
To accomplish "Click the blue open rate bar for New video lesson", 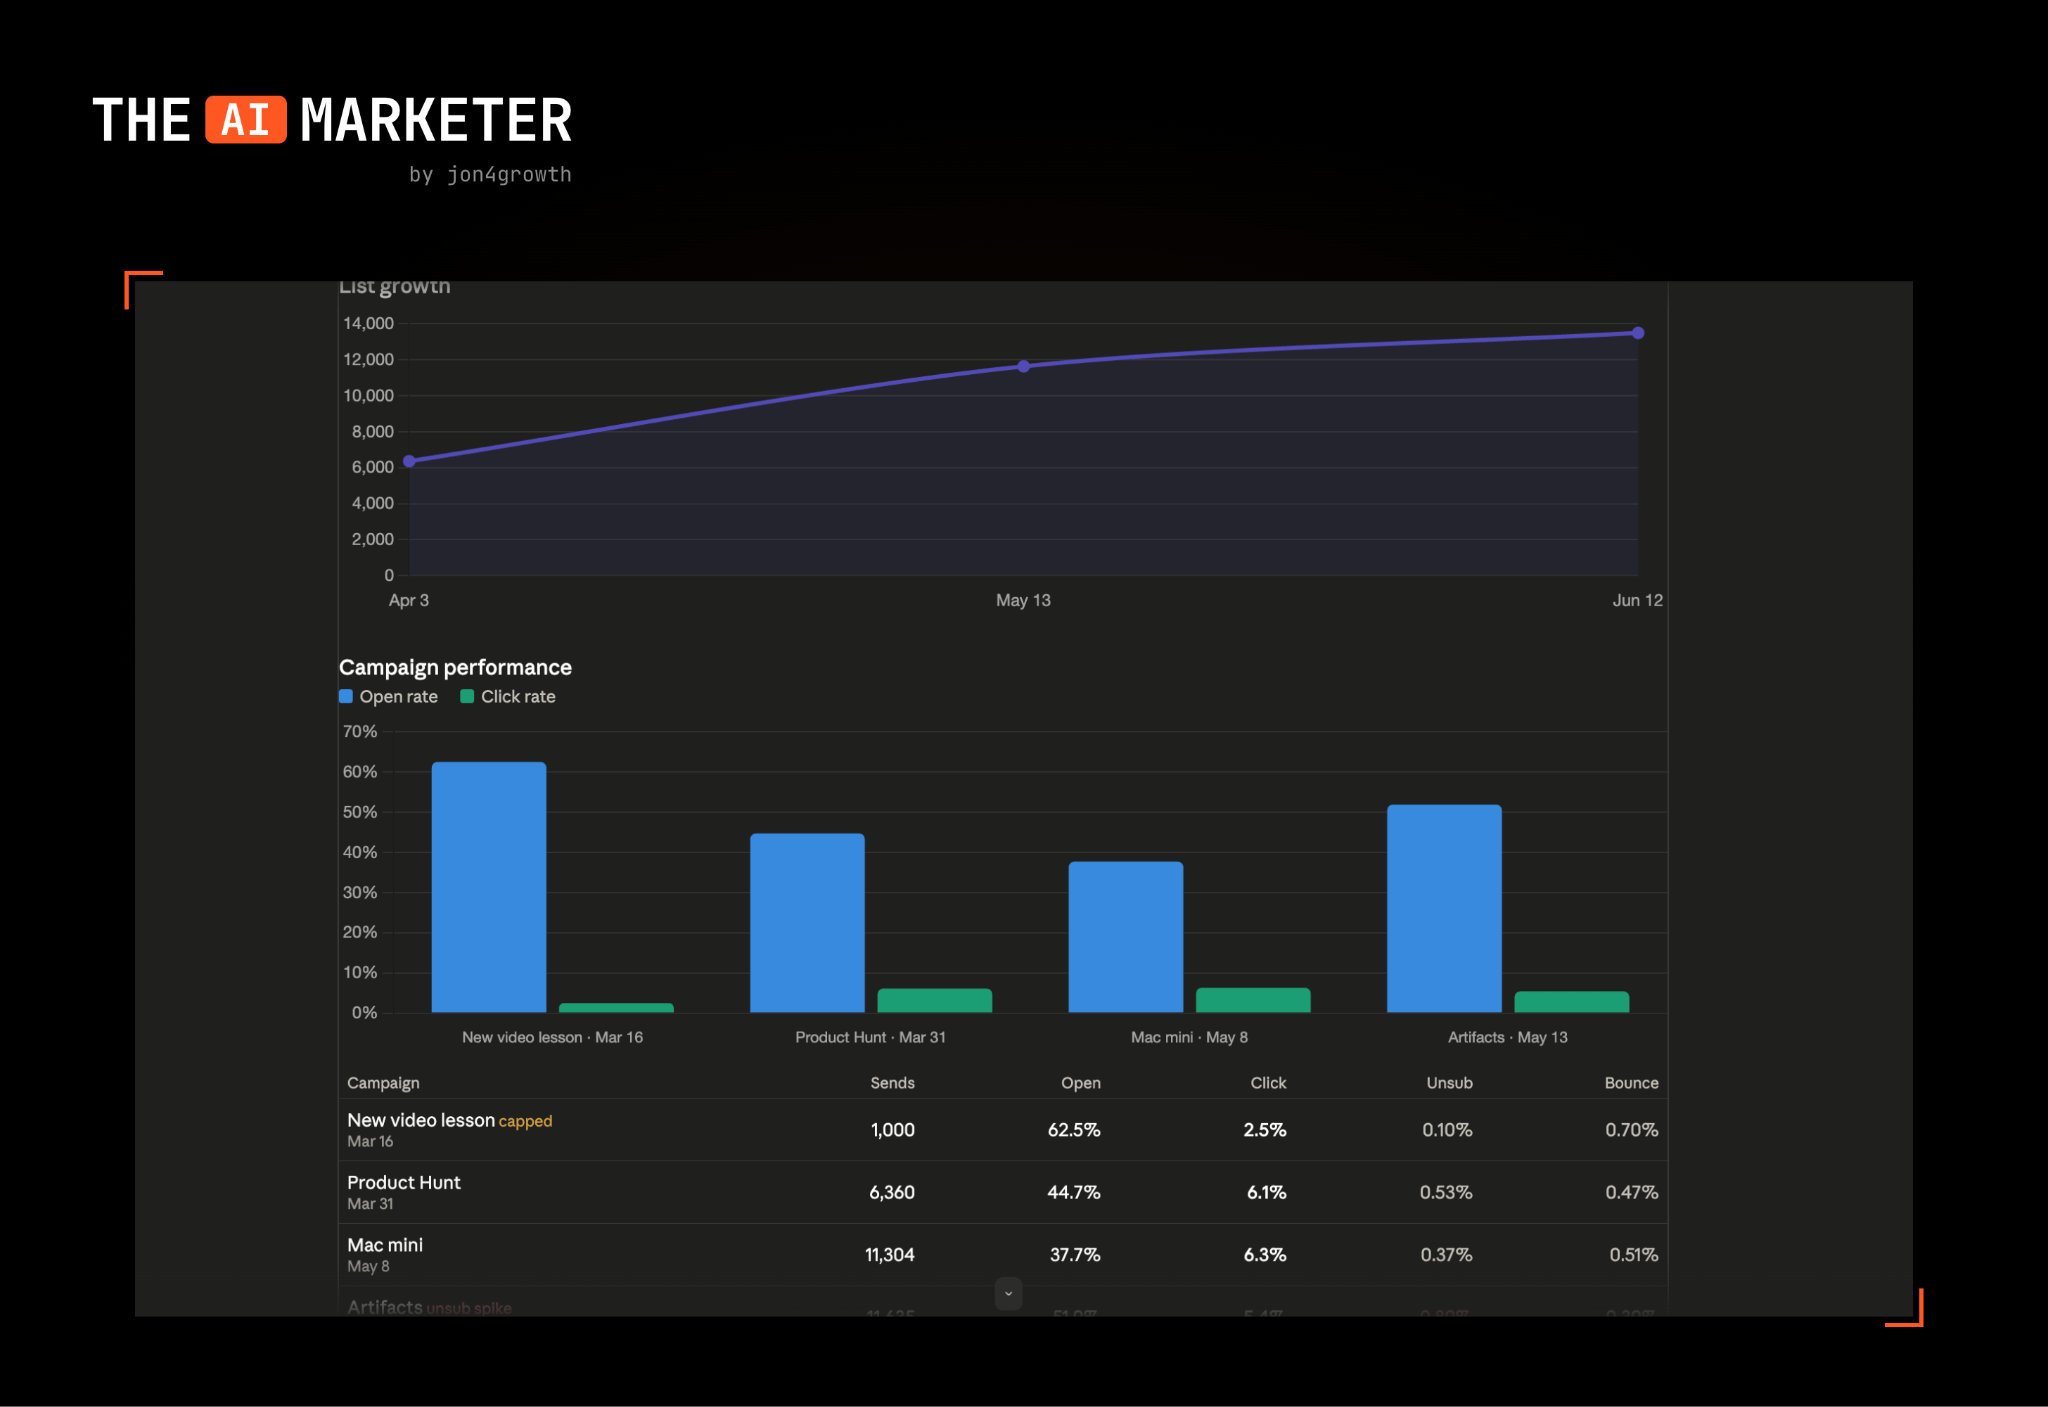I will click(489, 887).
